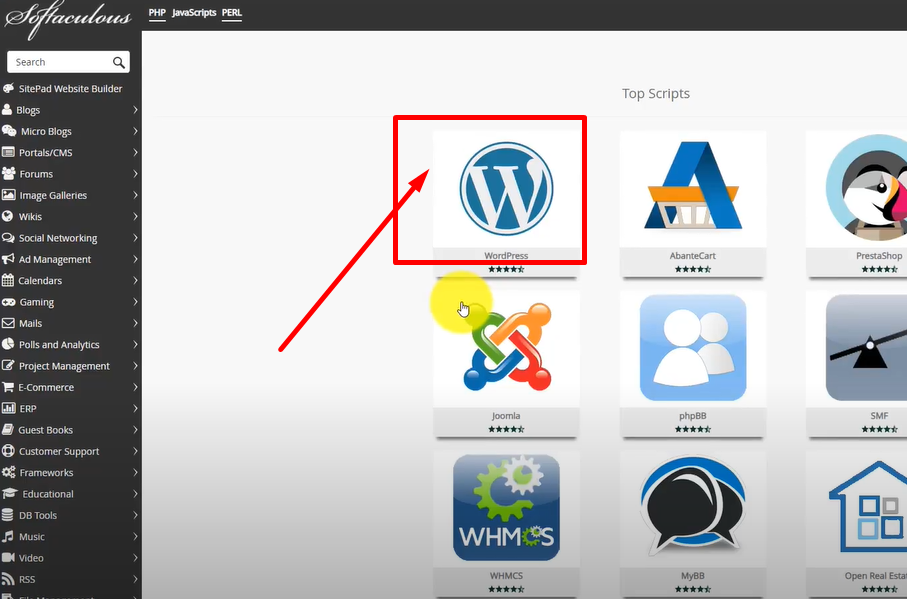The height and width of the screenshot is (599, 907).
Task: Click the Polls and Analytics pie icon
Action: 8,344
